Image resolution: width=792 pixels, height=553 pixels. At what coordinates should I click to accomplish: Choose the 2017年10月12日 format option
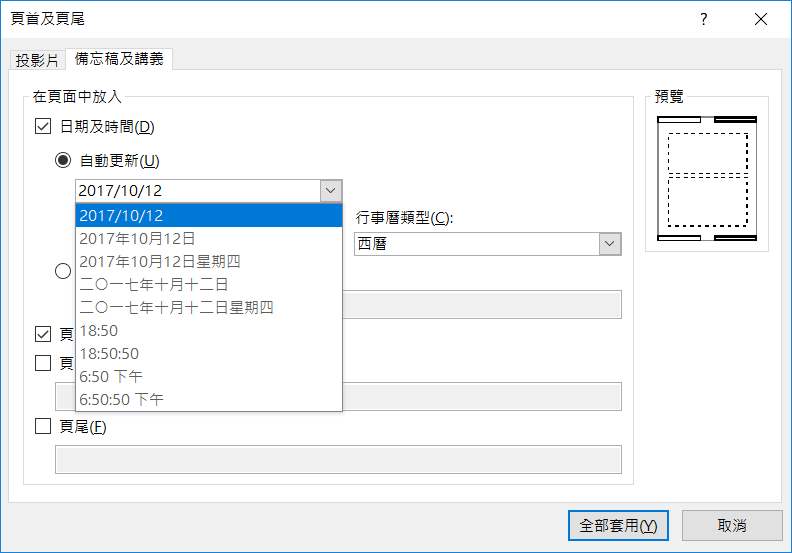[138, 238]
